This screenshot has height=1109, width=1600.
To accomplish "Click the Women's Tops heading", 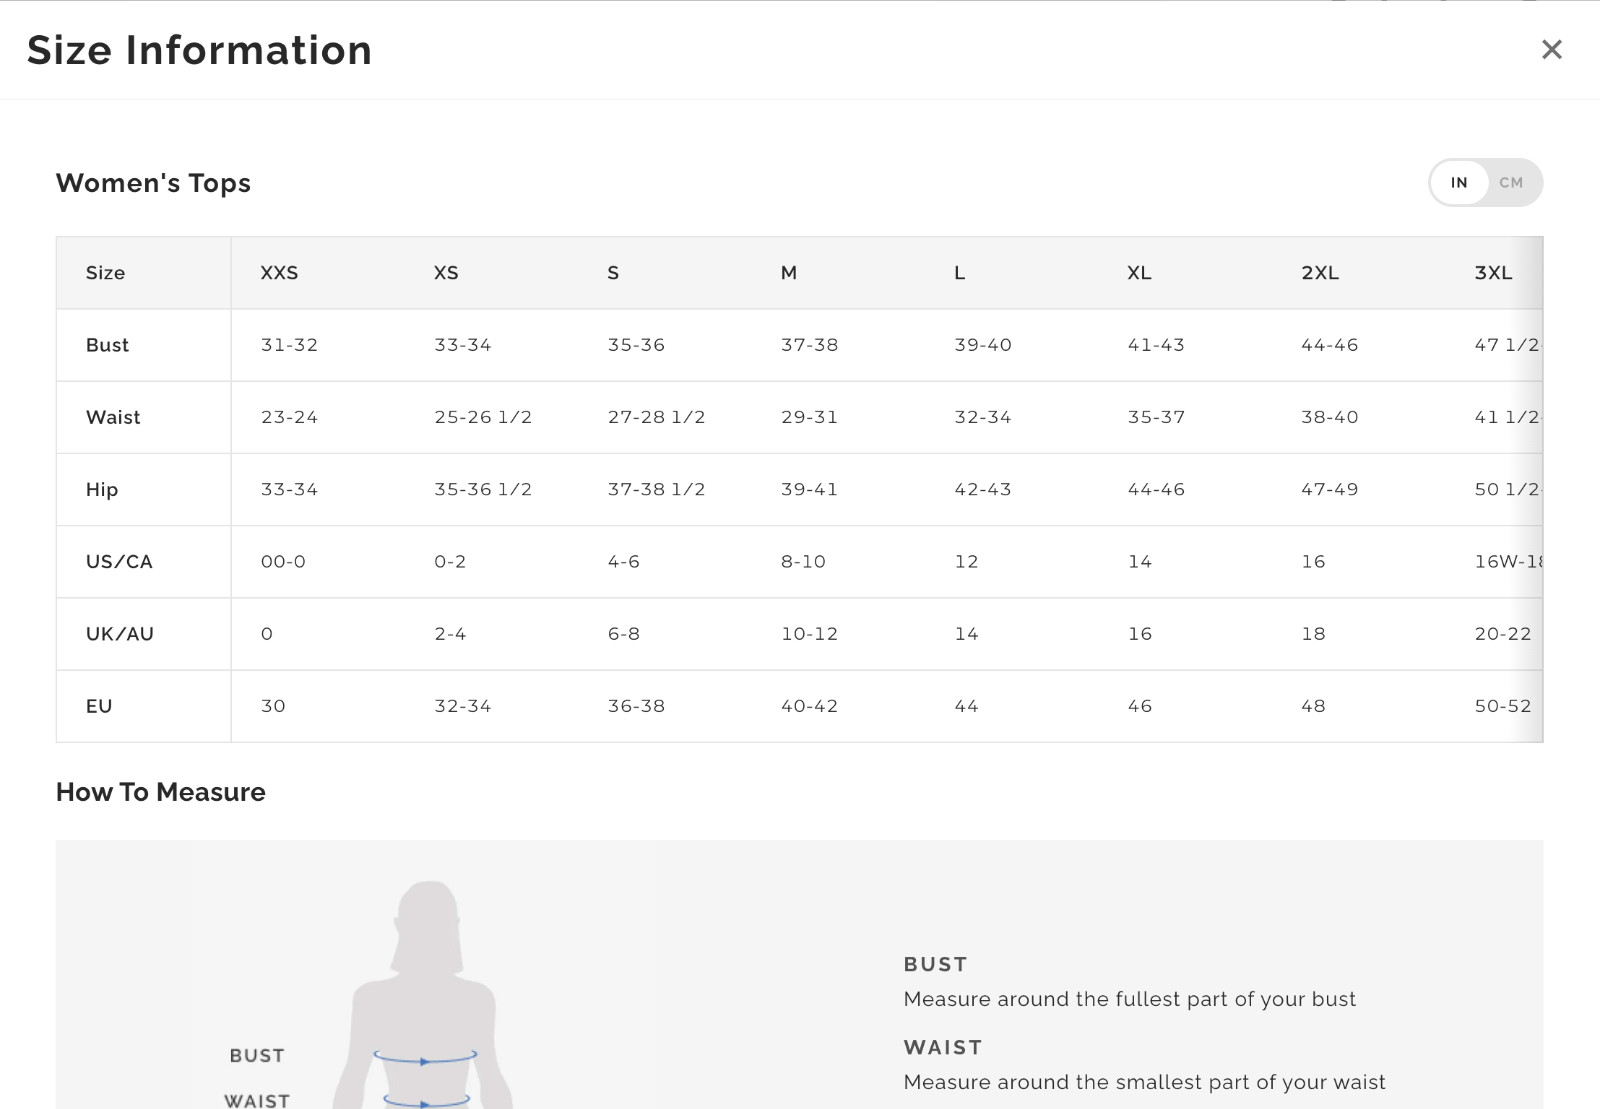I will pyautogui.click(x=153, y=183).
